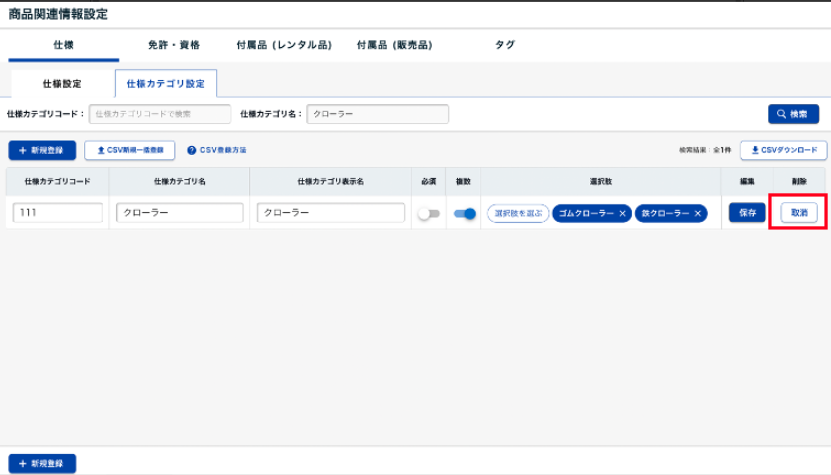Click the 仕様カテゴリ名 search field
Image resolution: width=831 pixels, height=475 pixels.
point(377,114)
